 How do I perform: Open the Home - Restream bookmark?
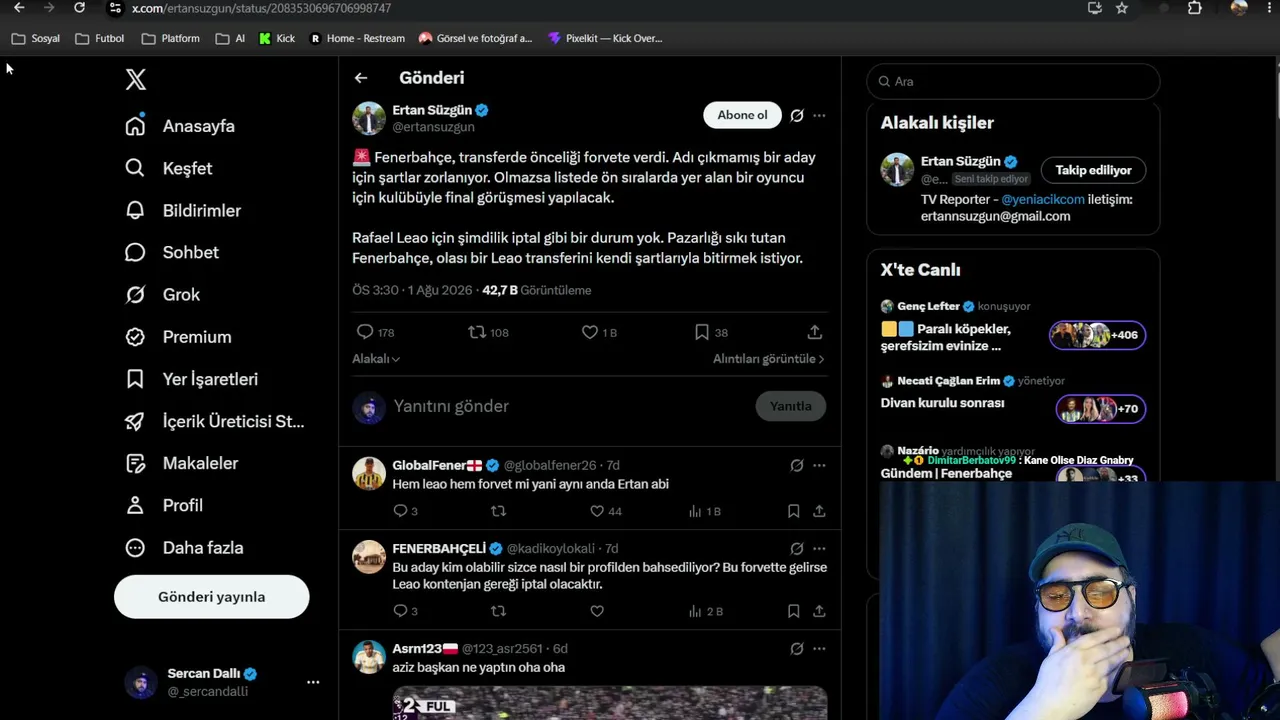pos(357,38)
